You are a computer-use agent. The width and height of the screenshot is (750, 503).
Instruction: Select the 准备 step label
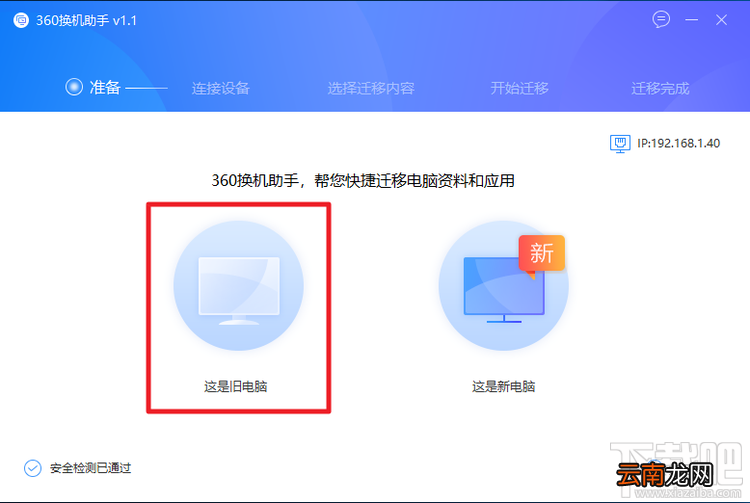coord(105,87)
